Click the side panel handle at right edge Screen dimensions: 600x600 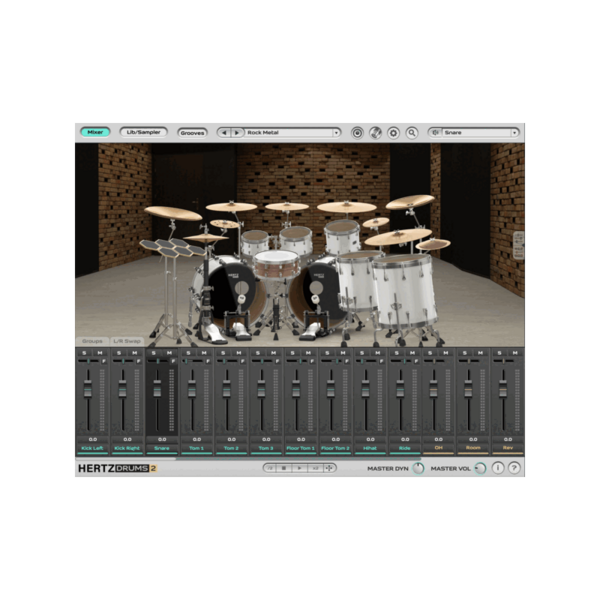coord(518,245)
